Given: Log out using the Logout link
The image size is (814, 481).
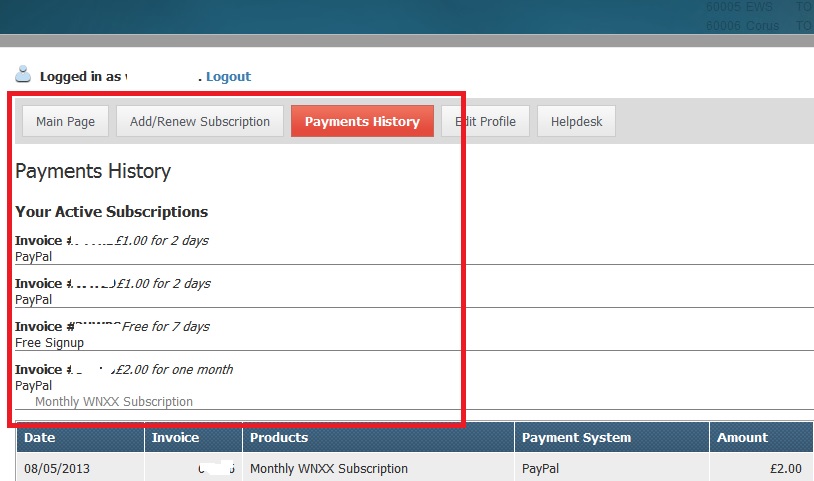Looking at the screenshot, I should coord(228,76).
